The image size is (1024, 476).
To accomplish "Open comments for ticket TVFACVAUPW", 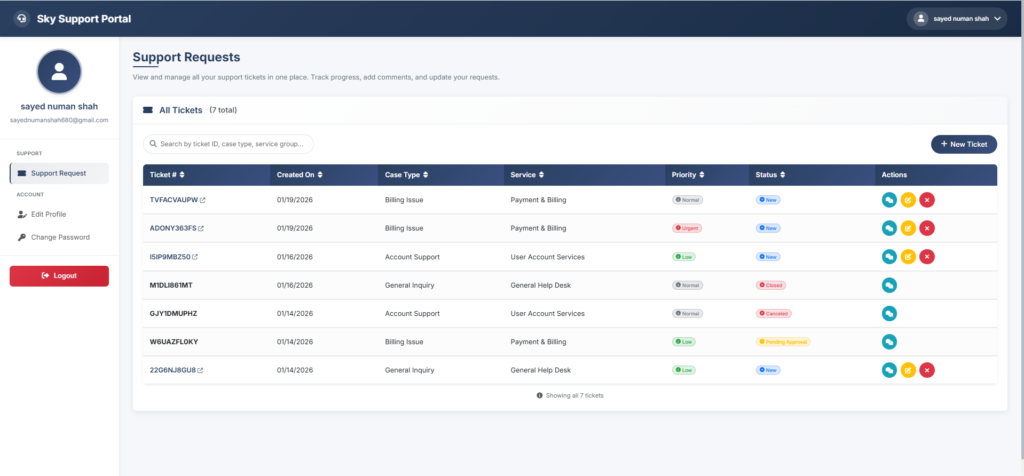I will click(x=889, y=200).
